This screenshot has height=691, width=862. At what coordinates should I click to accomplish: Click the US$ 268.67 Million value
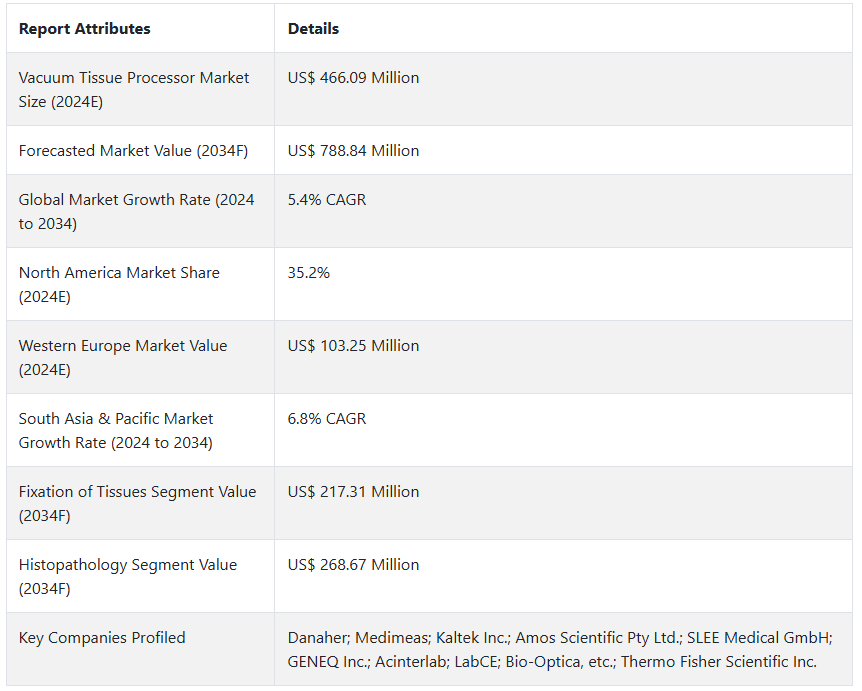click(353, 565)
